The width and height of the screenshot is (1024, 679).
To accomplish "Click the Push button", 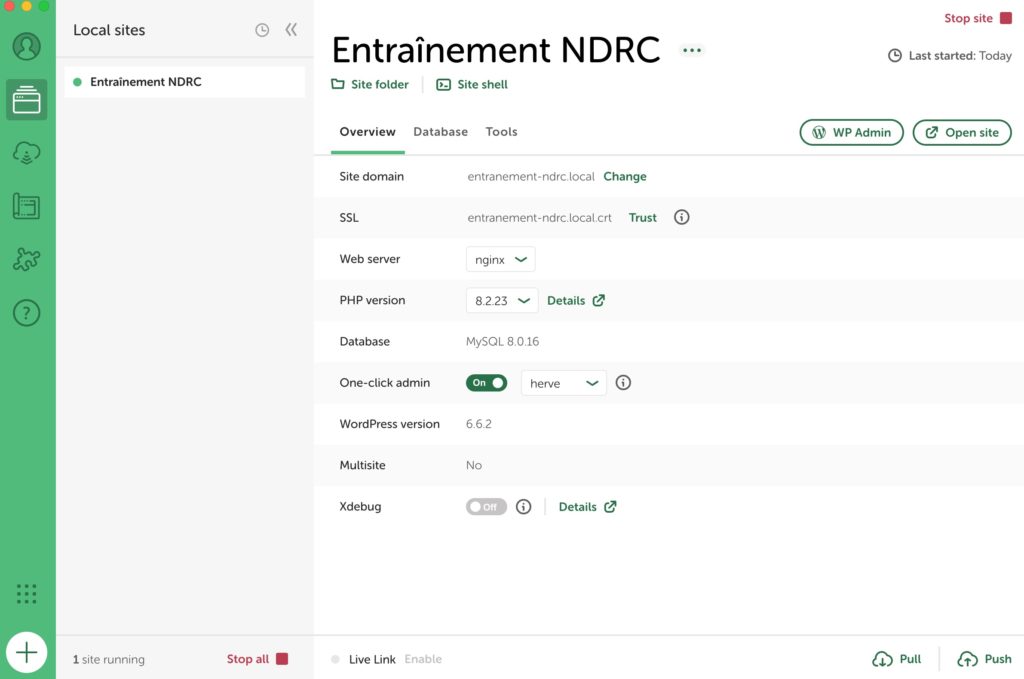I will [x=984, y=659].
